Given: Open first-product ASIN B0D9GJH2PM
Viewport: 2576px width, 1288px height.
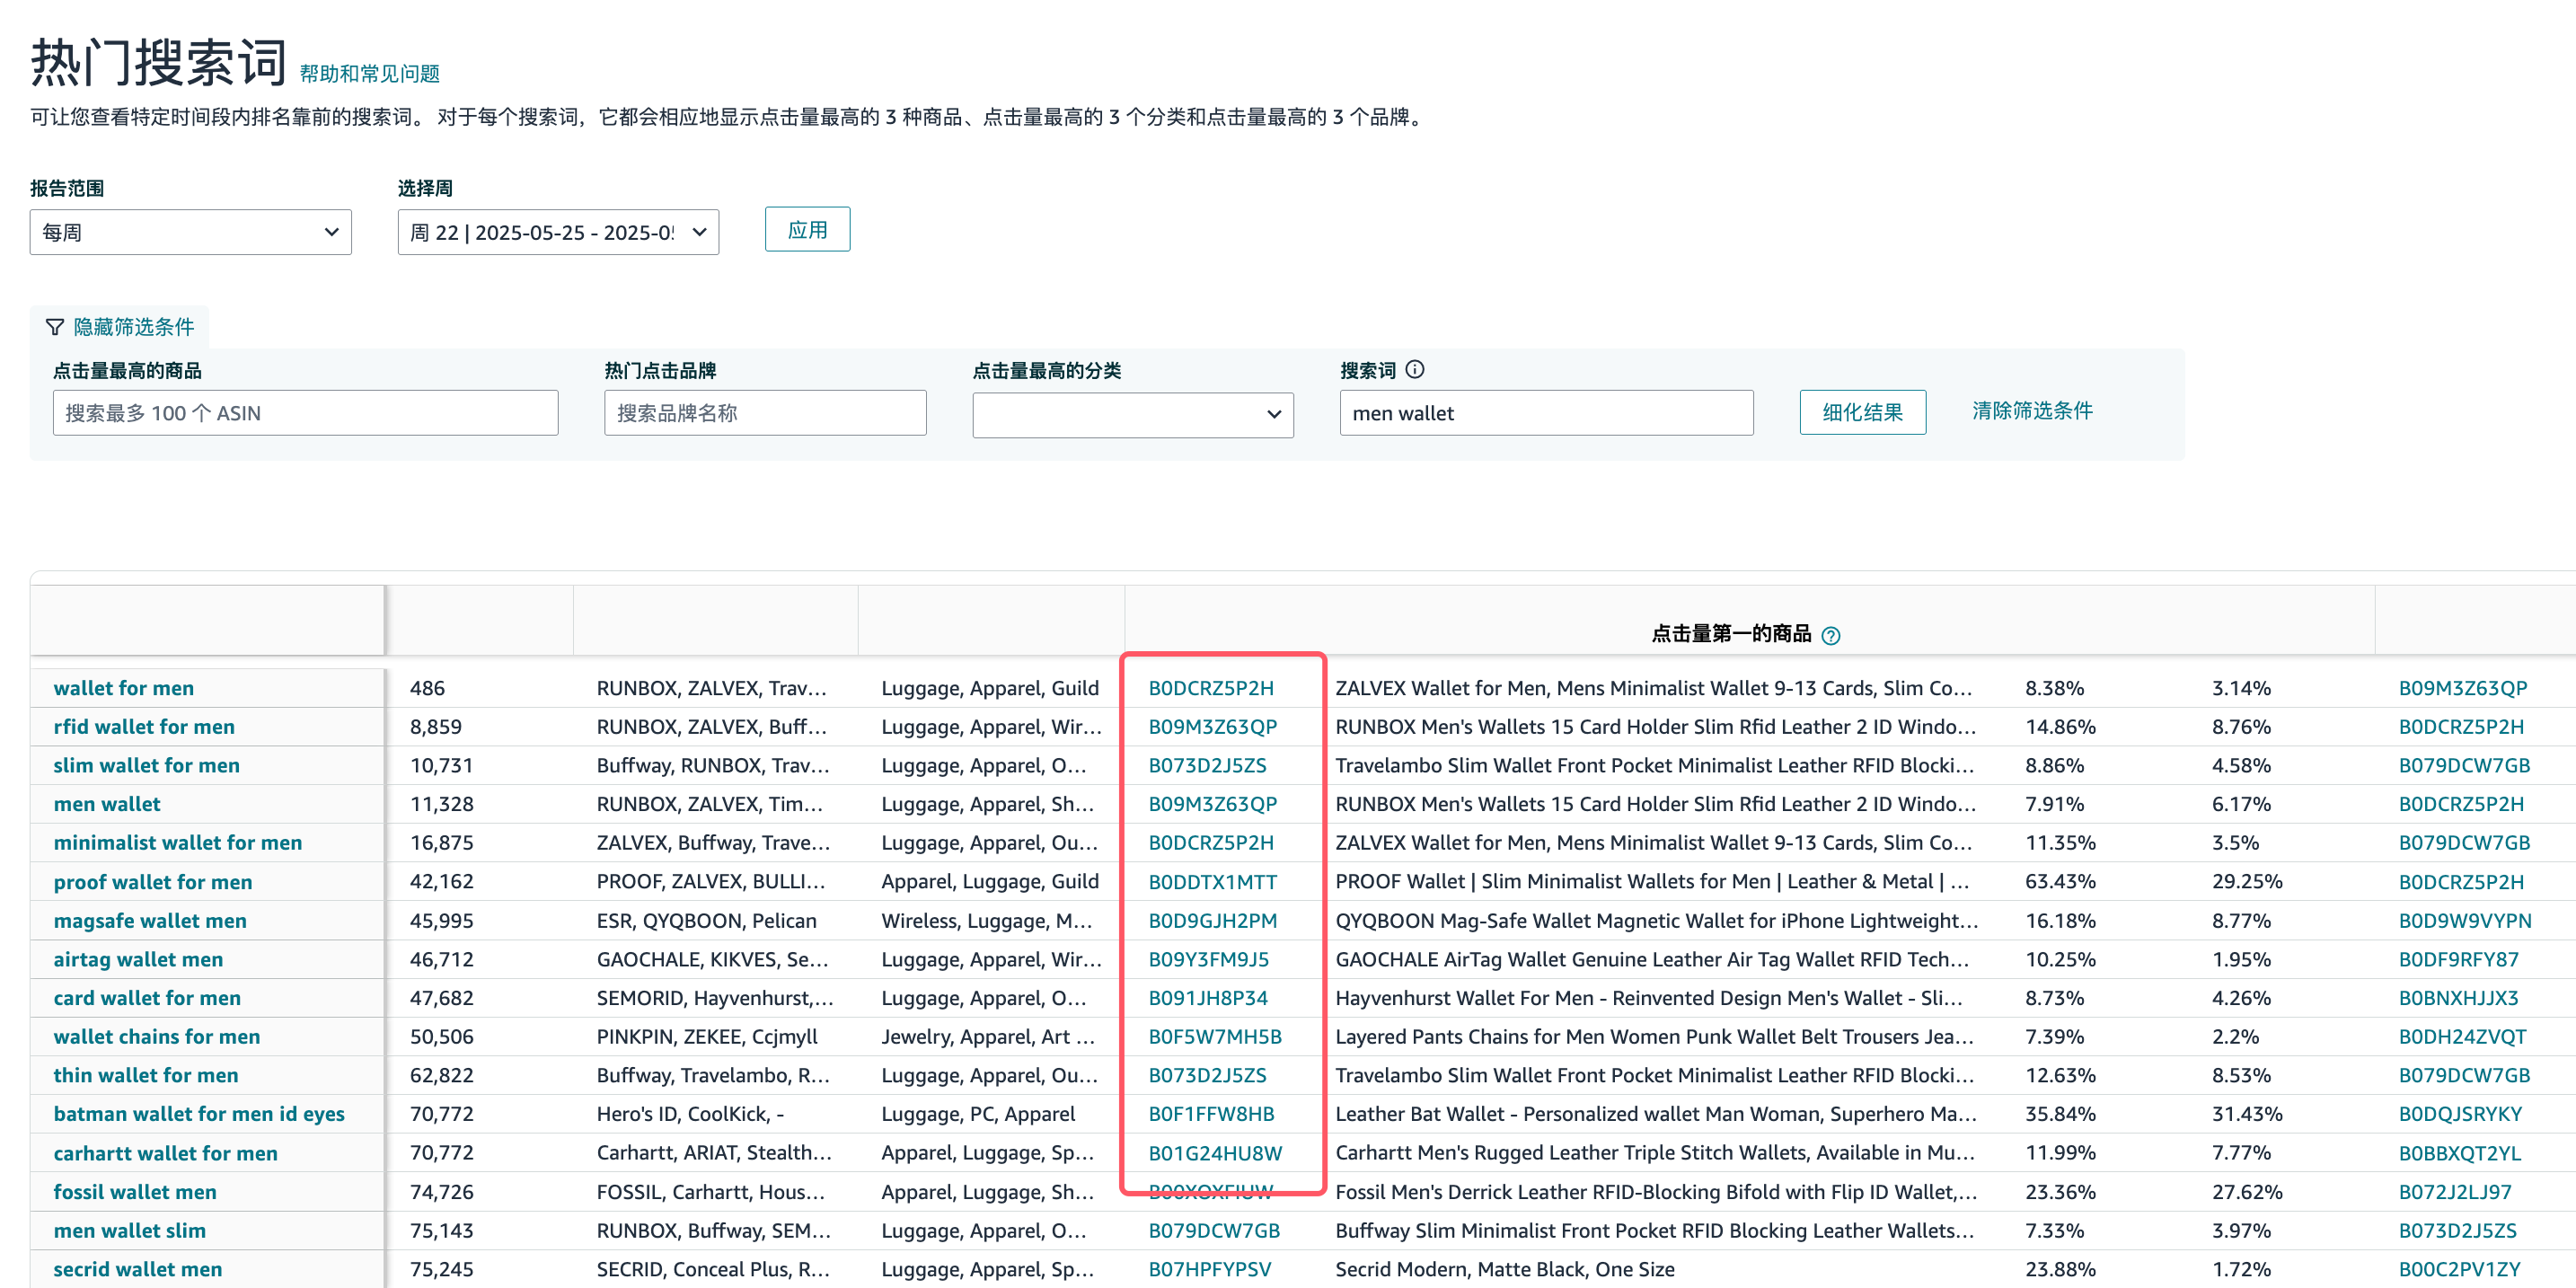Looking at the screenshot, I should [1213, 921].
